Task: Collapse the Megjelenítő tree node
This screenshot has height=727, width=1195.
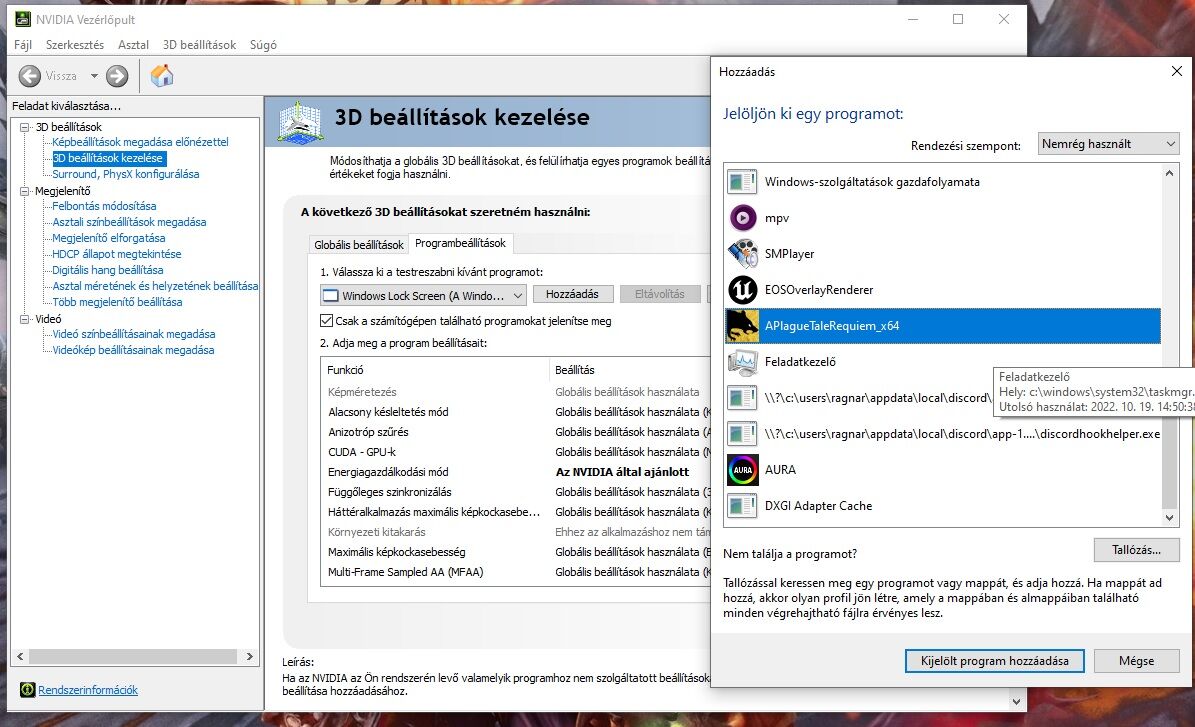Action: coord(25,191)
